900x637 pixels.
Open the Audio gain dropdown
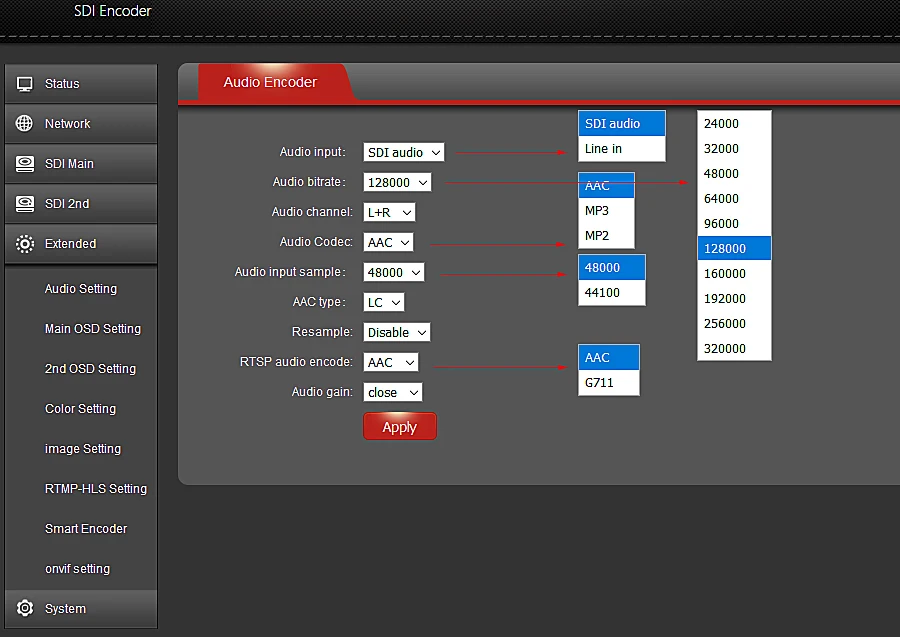click(392, 392)
